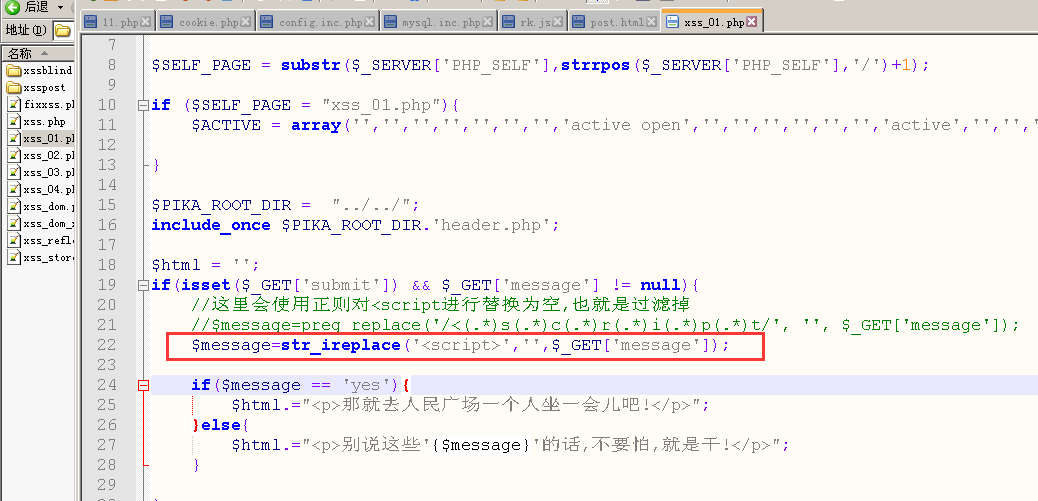
Task: Click the xsspost folder name
Action: pos(44,87)
